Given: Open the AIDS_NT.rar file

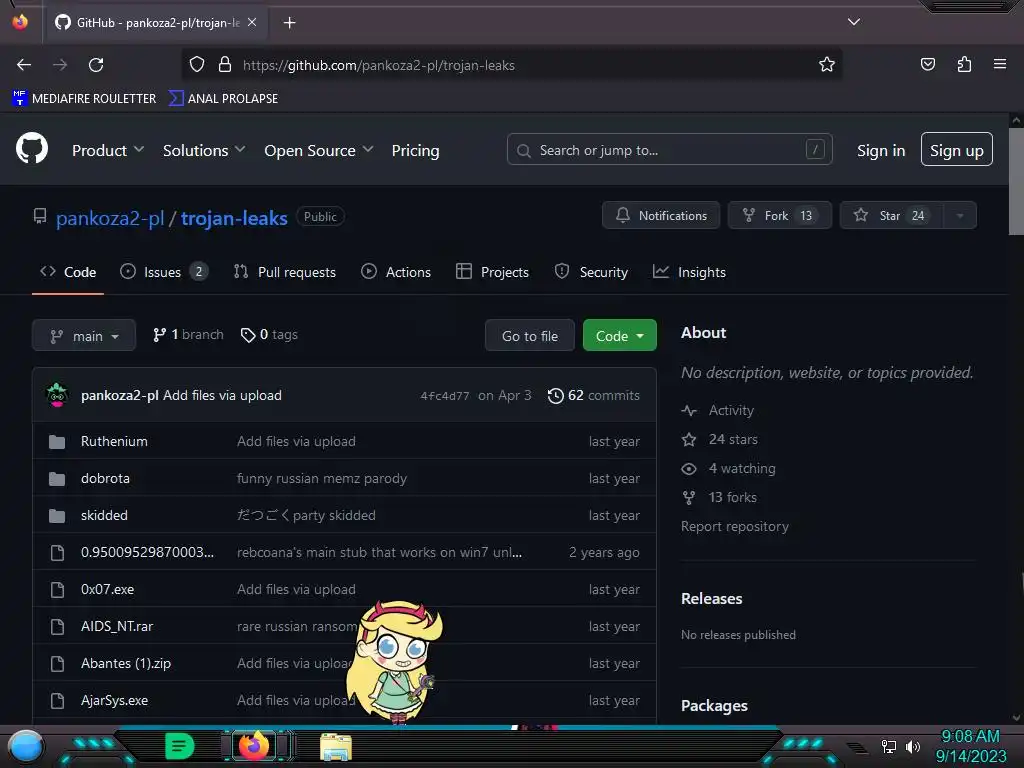Looking at the screenshot, I should pos(117,626).
